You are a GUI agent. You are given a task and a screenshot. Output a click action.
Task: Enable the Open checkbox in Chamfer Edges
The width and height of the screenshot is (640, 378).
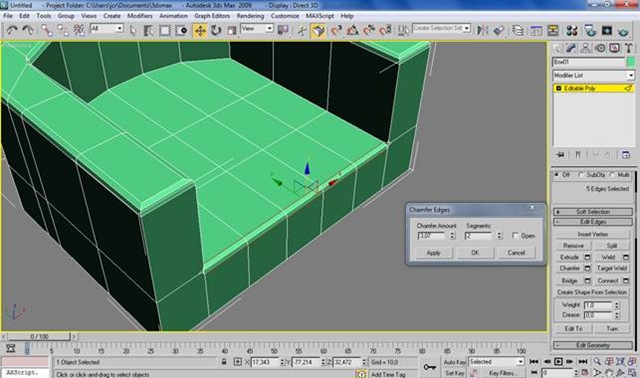tap(515, 236)
